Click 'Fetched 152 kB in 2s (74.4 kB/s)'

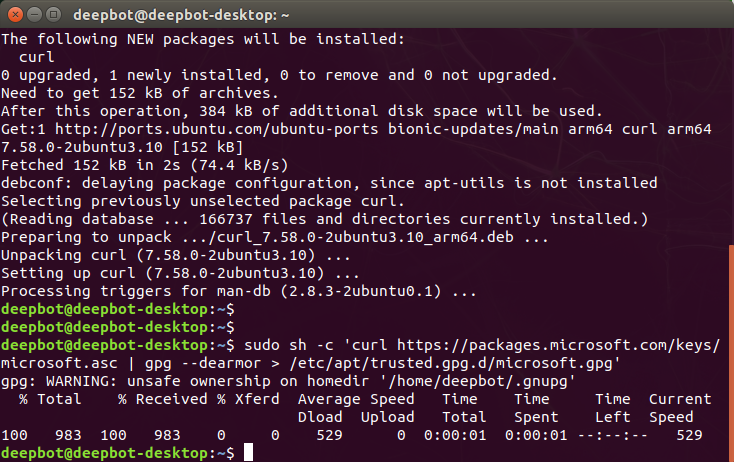(145, 165)
